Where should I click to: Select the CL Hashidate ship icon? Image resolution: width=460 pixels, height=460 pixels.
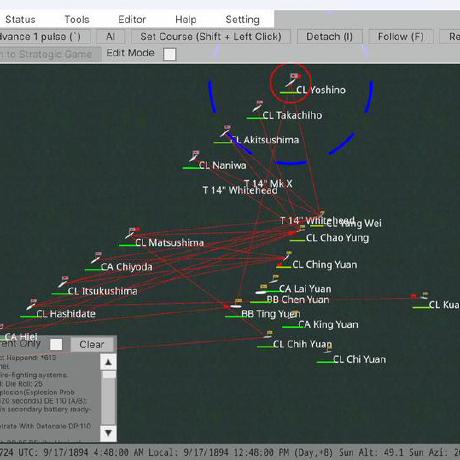[x=31, y=306]
